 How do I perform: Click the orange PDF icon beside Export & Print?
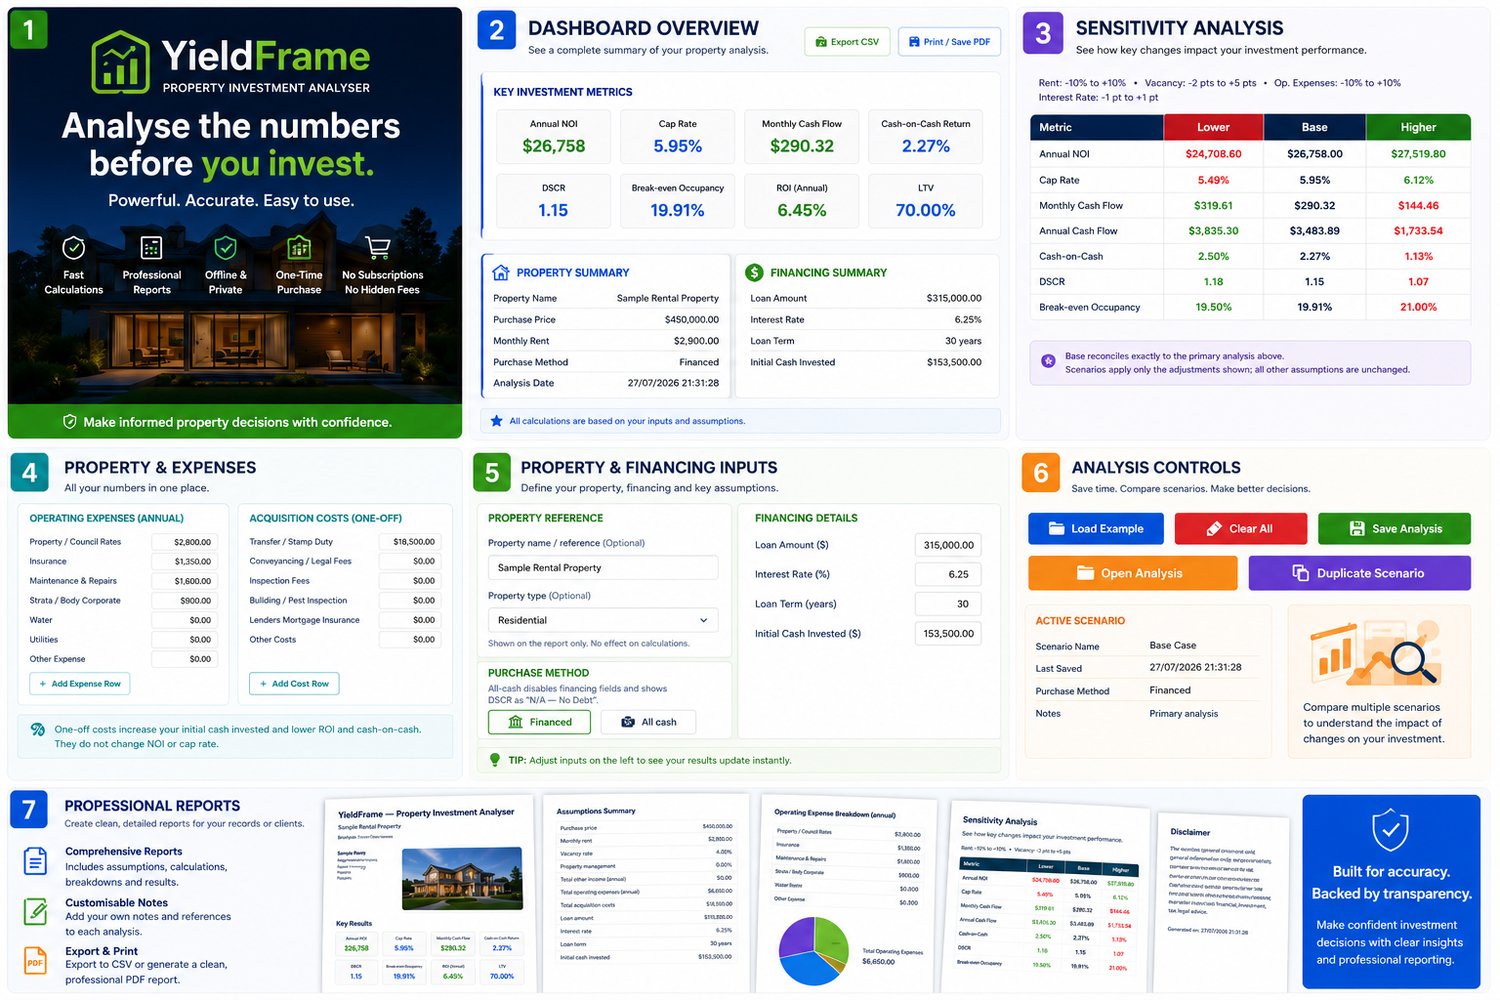coord(35,962)
